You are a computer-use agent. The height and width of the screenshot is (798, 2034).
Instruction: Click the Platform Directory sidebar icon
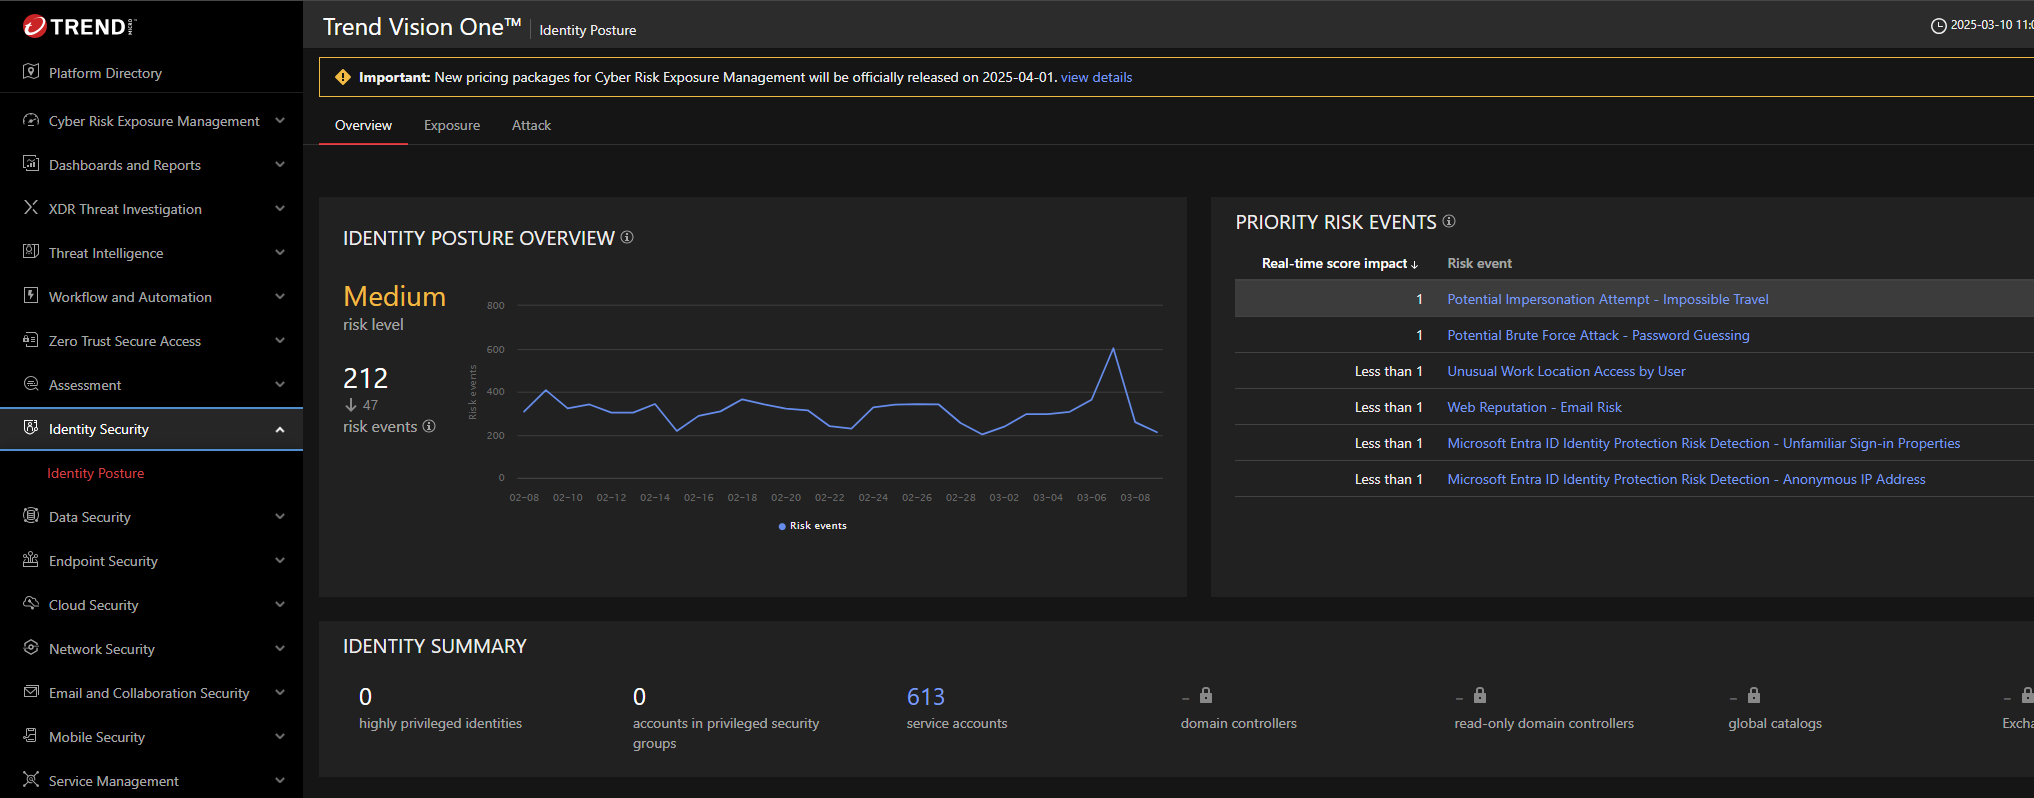tap(31, 72)
